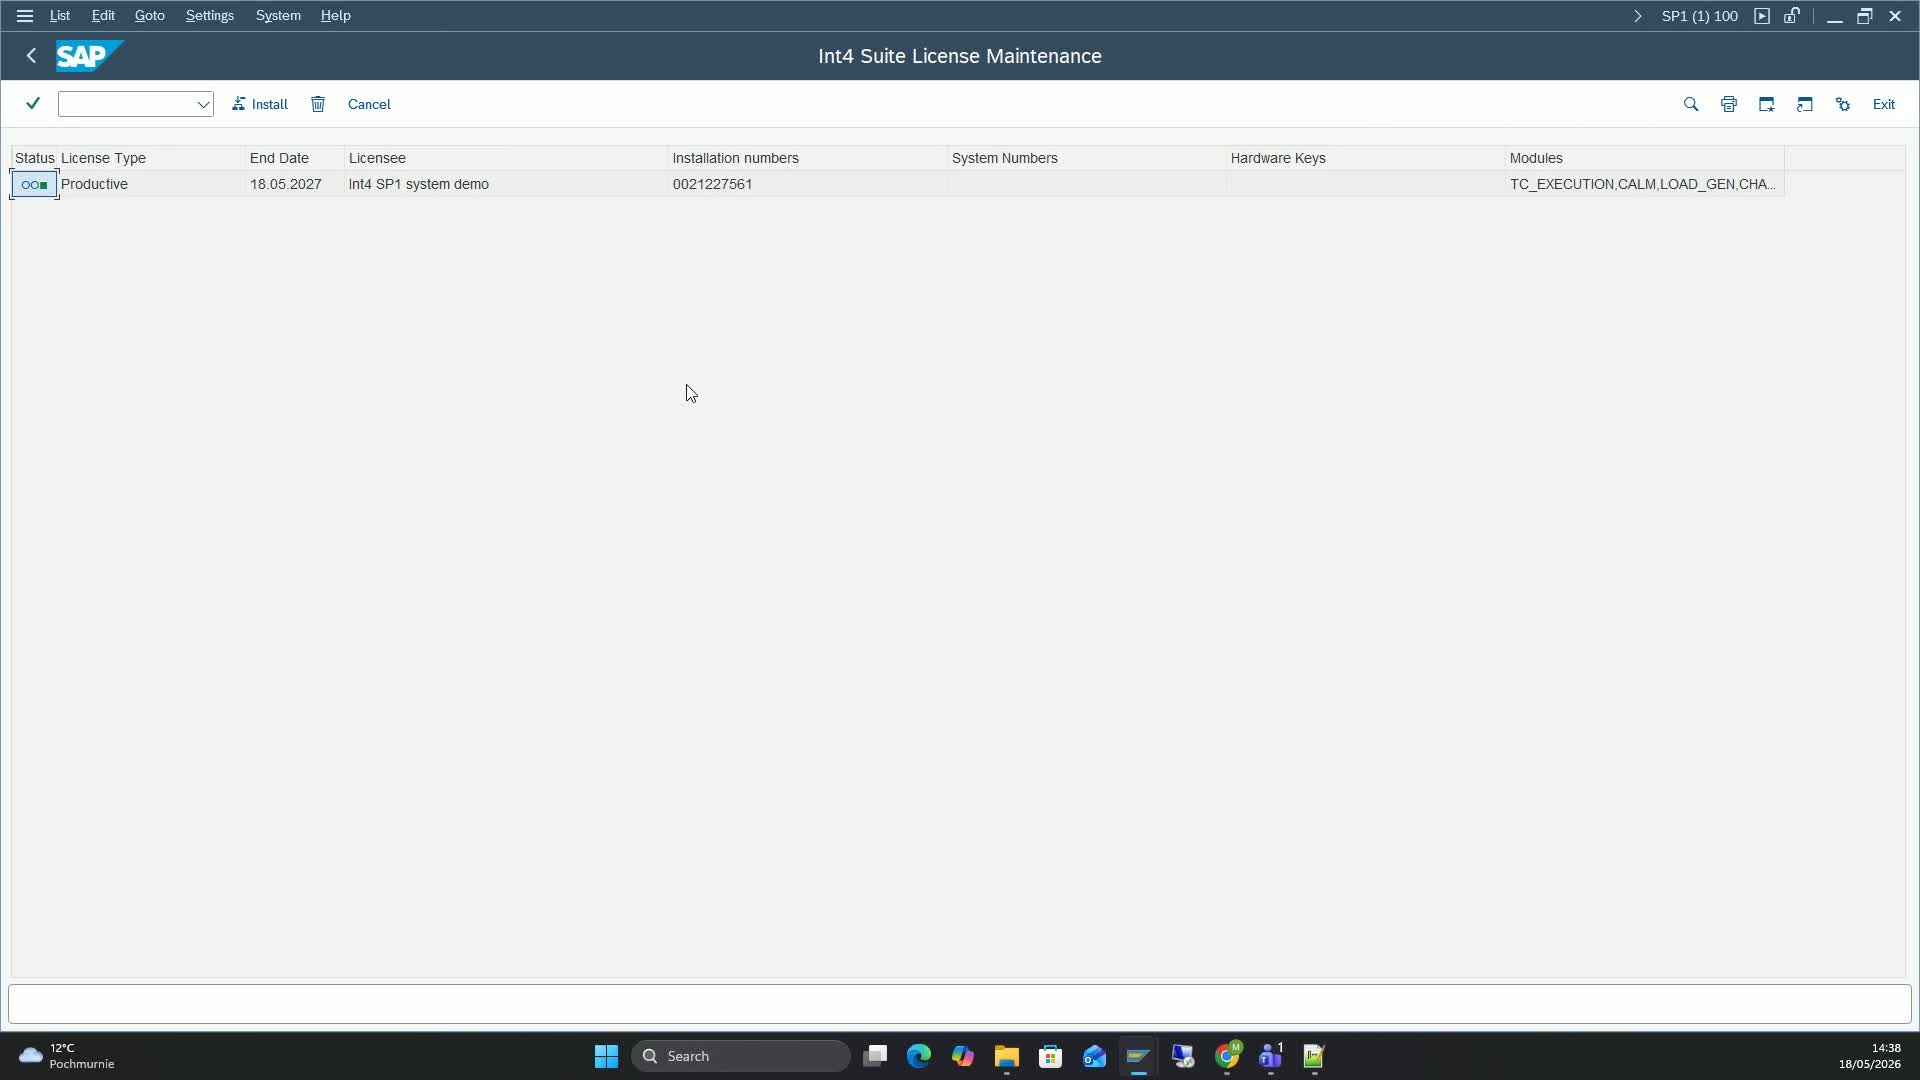Open Microsoft Teams from taskbar
Screen dimensions: 1920x1080
[x=1271, y=1056]
